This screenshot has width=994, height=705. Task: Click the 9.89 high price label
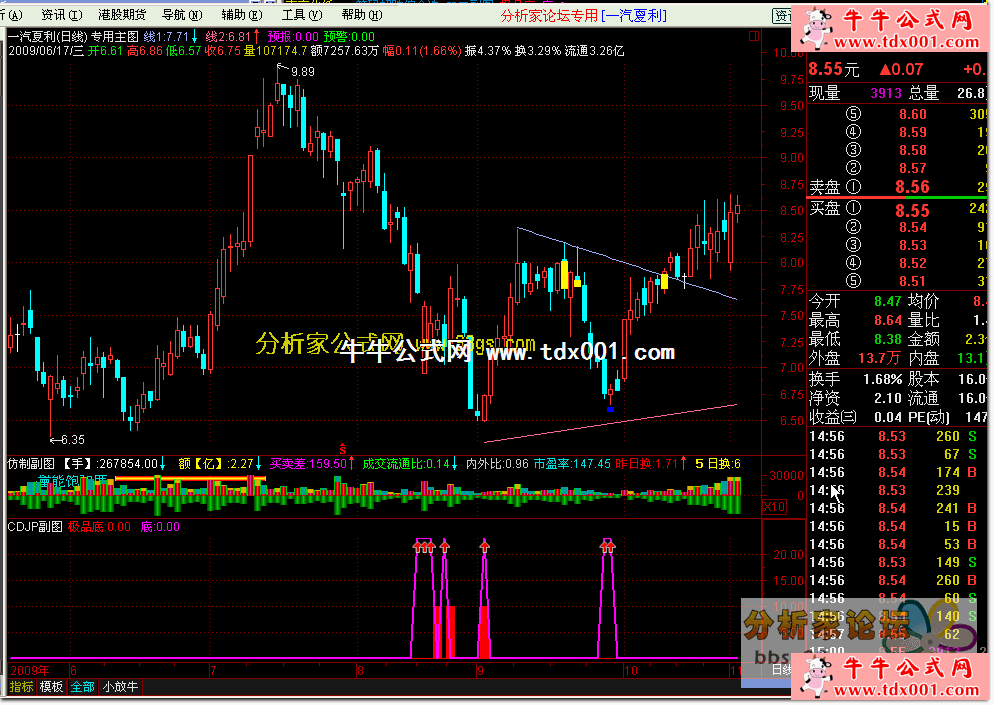point(302,72)
